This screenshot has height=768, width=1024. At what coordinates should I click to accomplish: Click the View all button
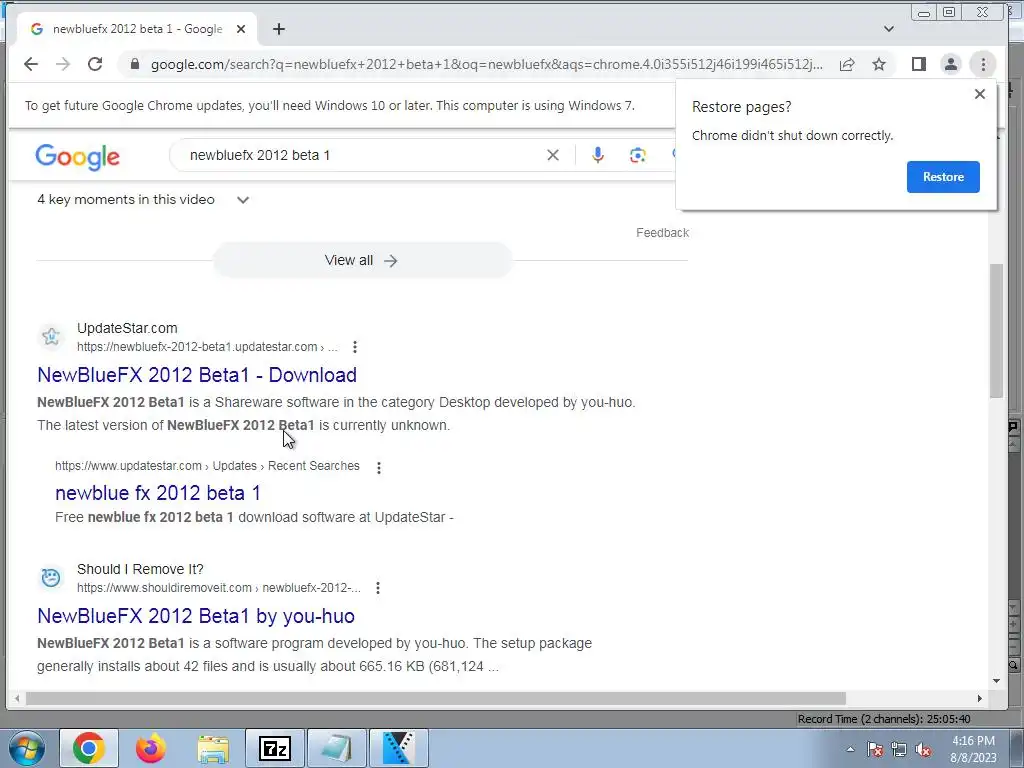coord(362,261)
